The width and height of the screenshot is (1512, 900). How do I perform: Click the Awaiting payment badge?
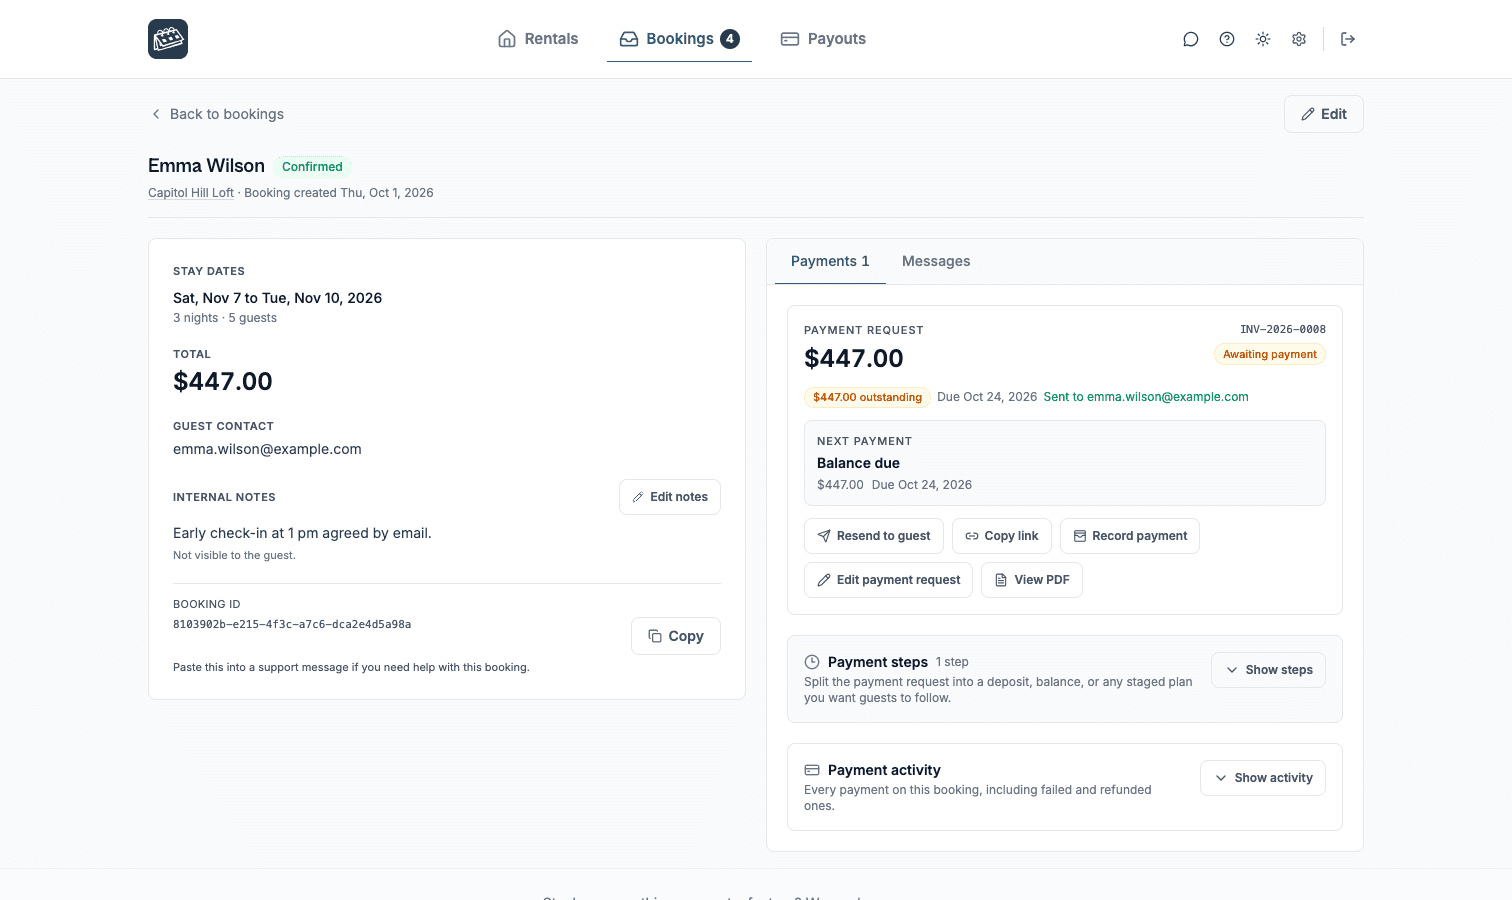[1270, 354]
